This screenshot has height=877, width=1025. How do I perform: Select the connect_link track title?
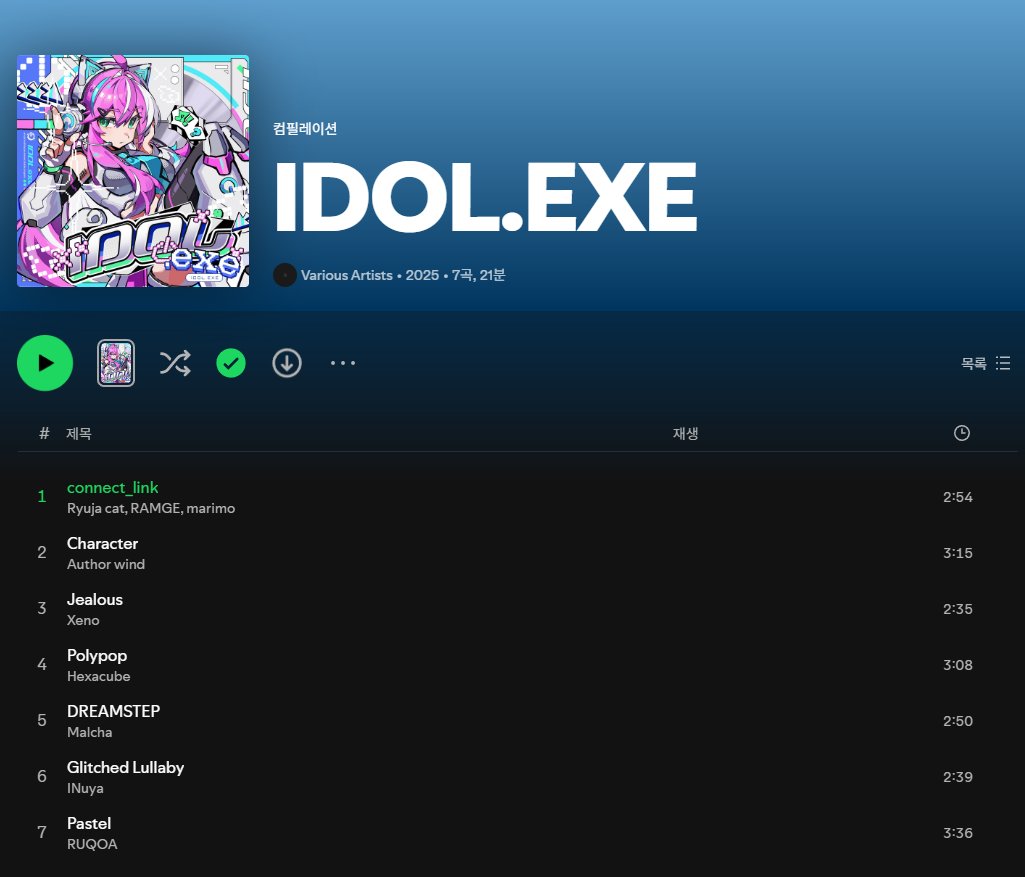click(x=112, y=488)
